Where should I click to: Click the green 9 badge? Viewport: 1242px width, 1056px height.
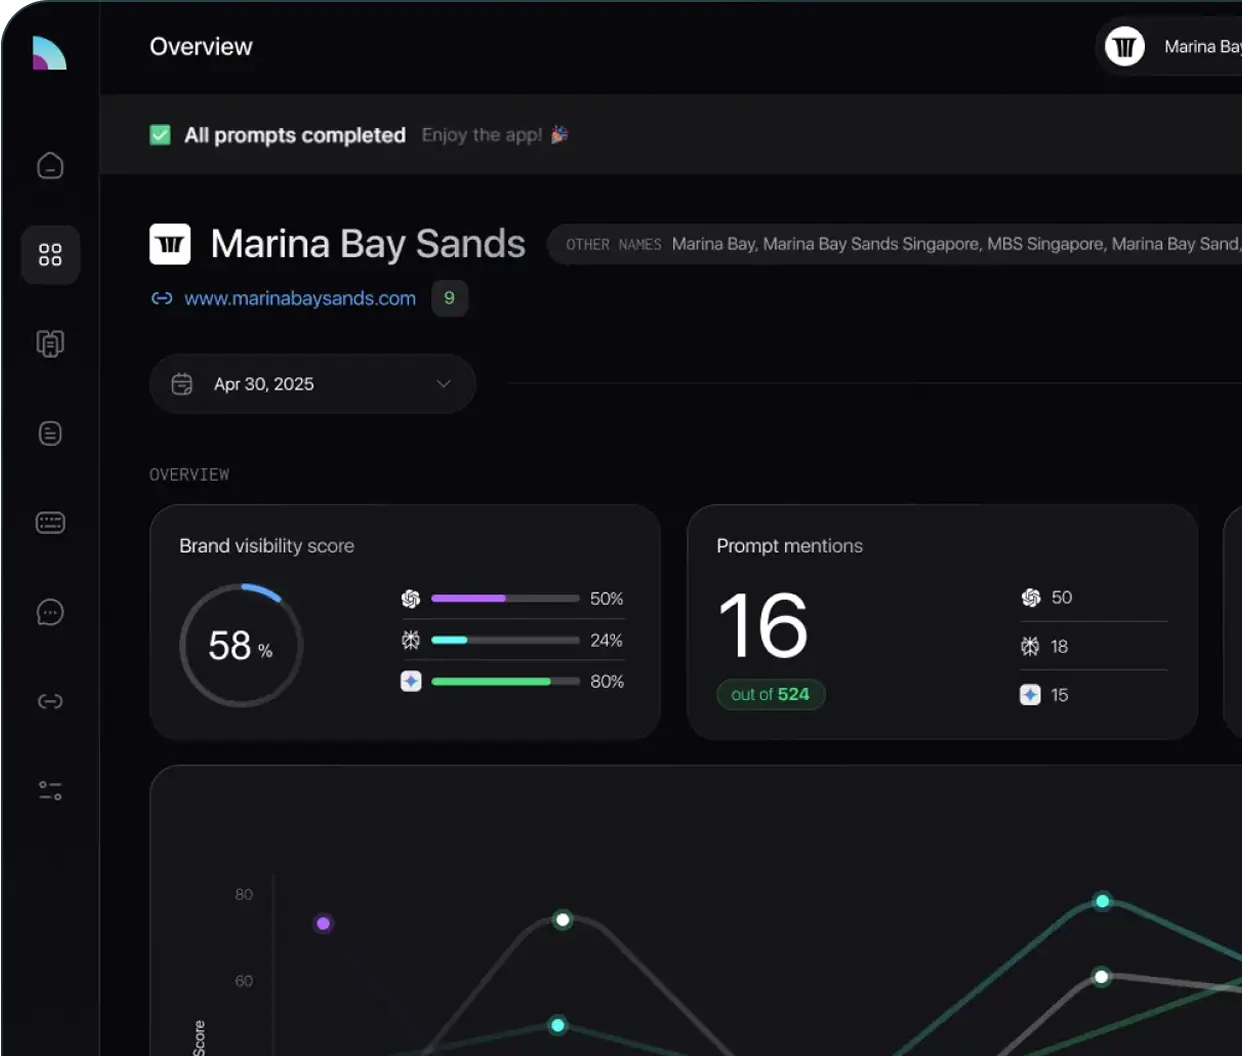click(x=450, y=298)
